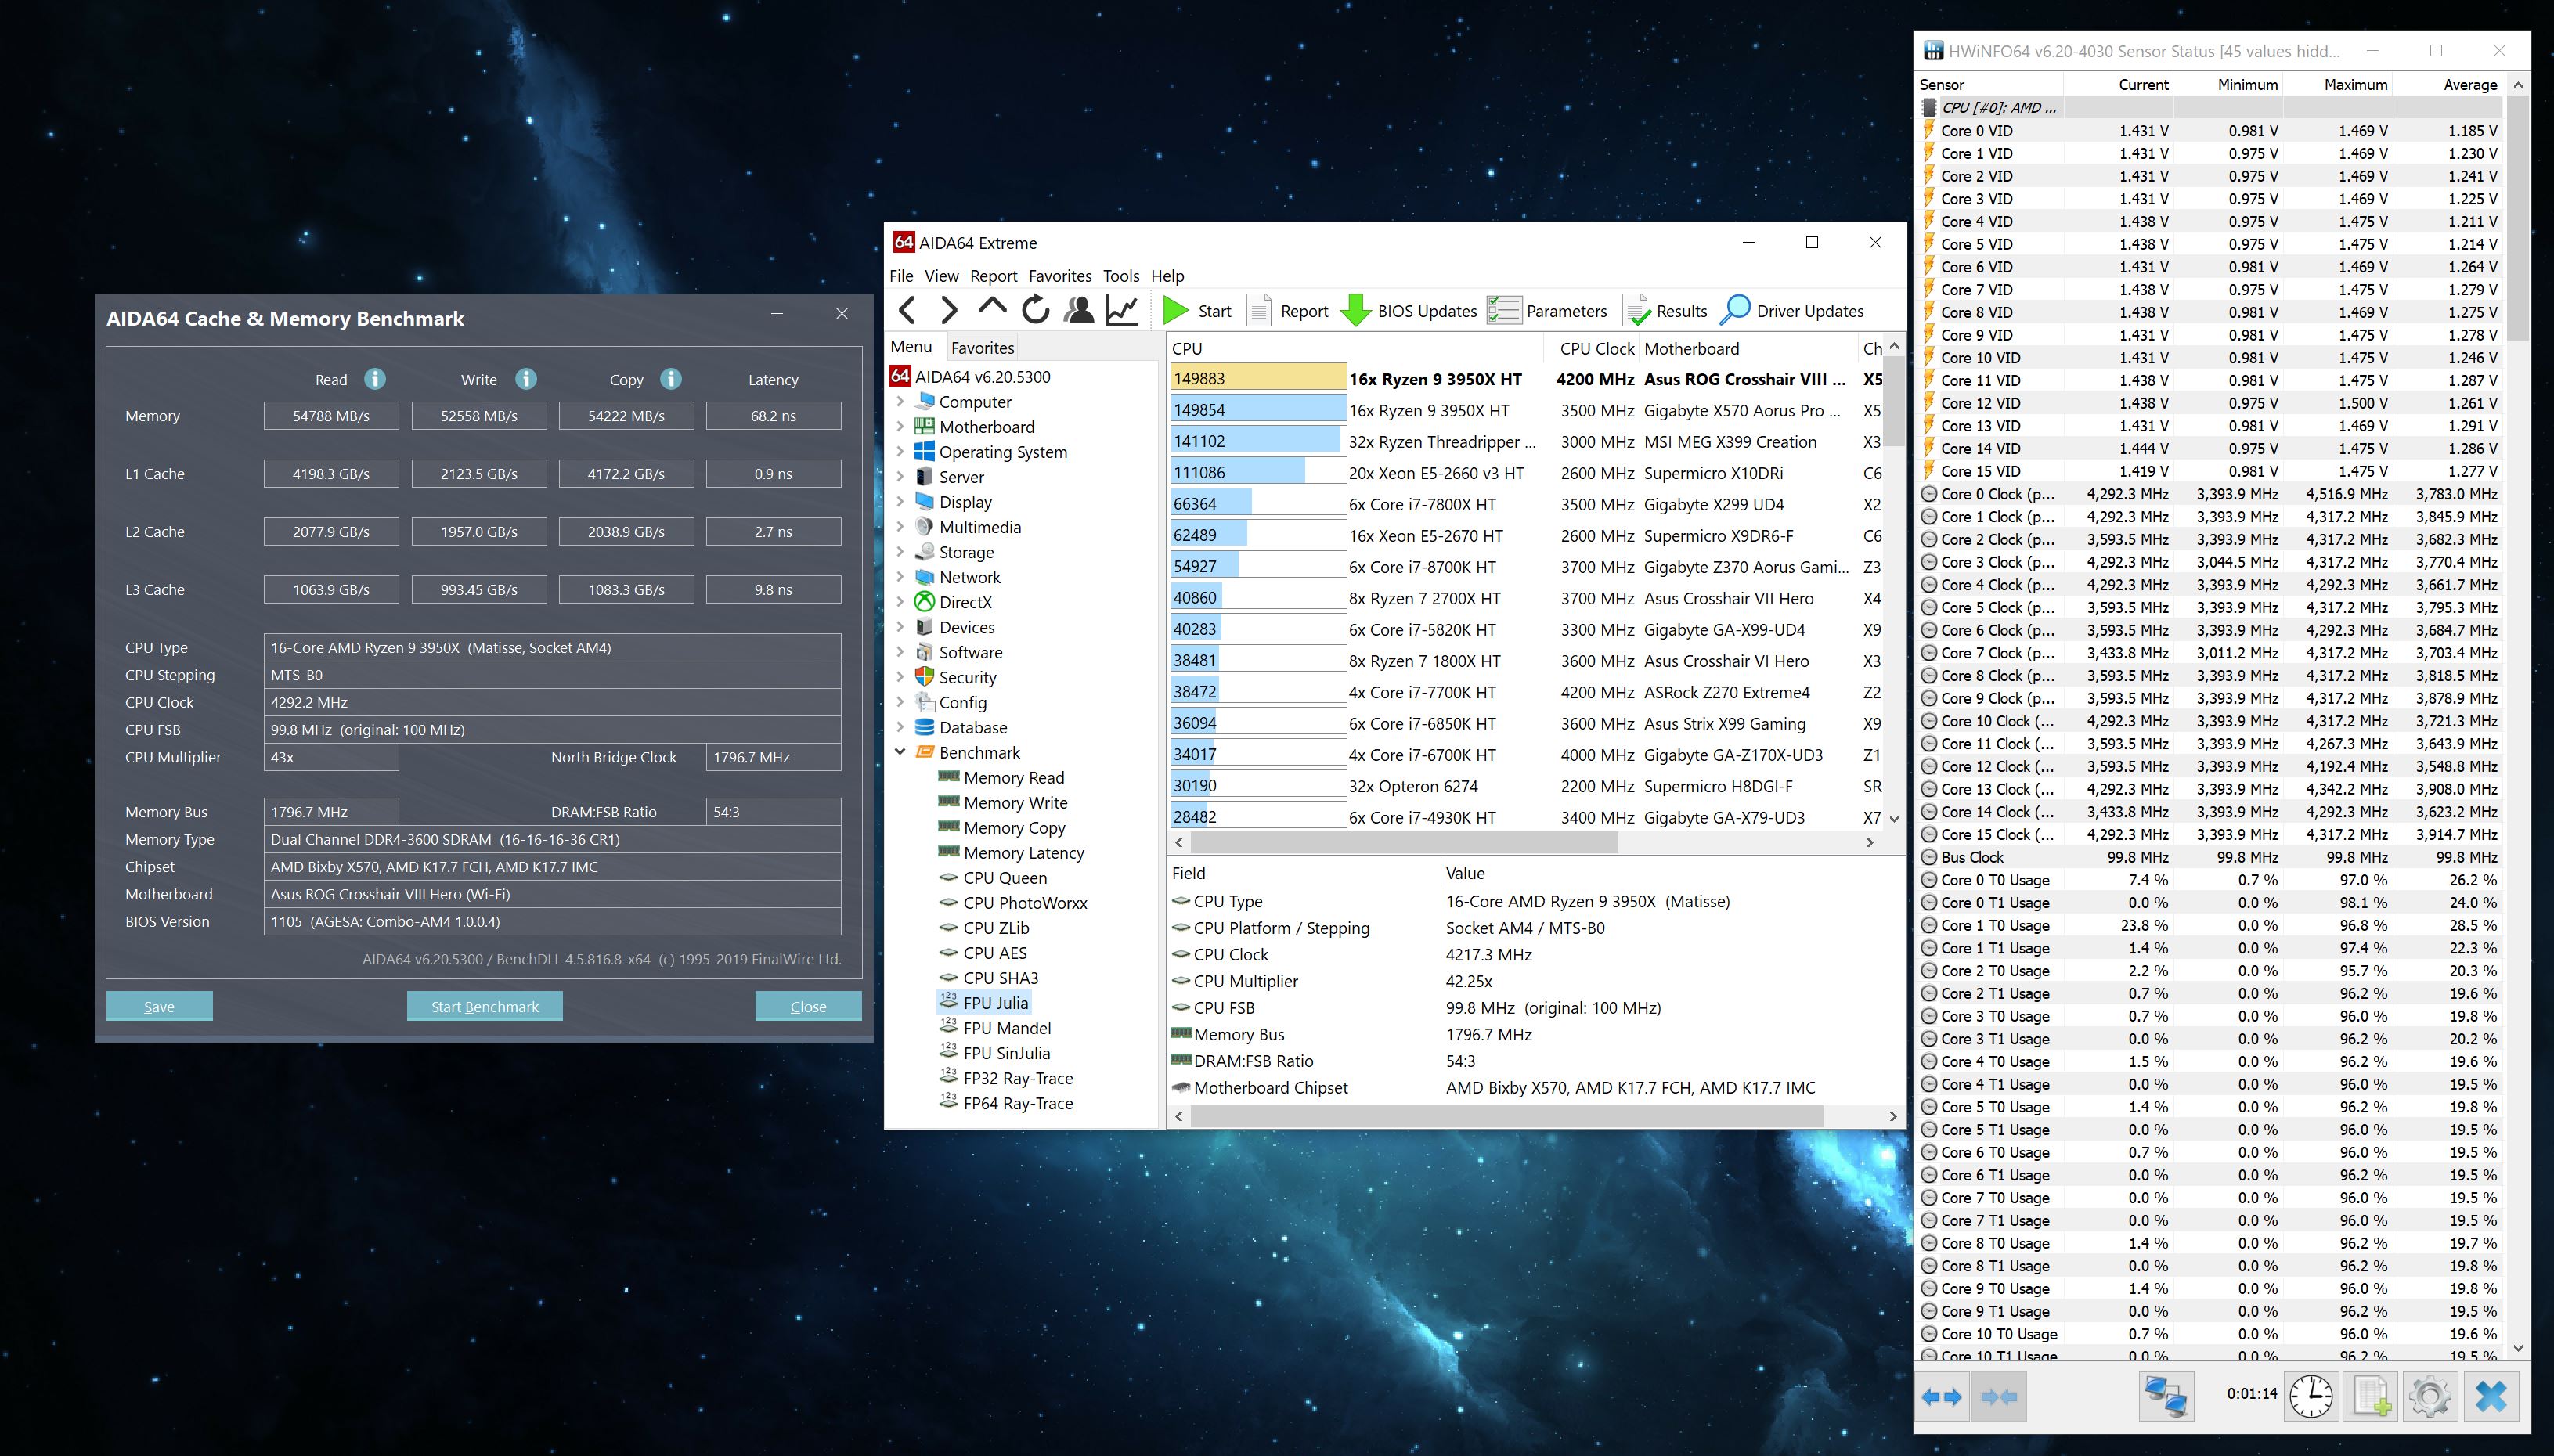Collapse the Benchmark tree node

click(900, 752)
